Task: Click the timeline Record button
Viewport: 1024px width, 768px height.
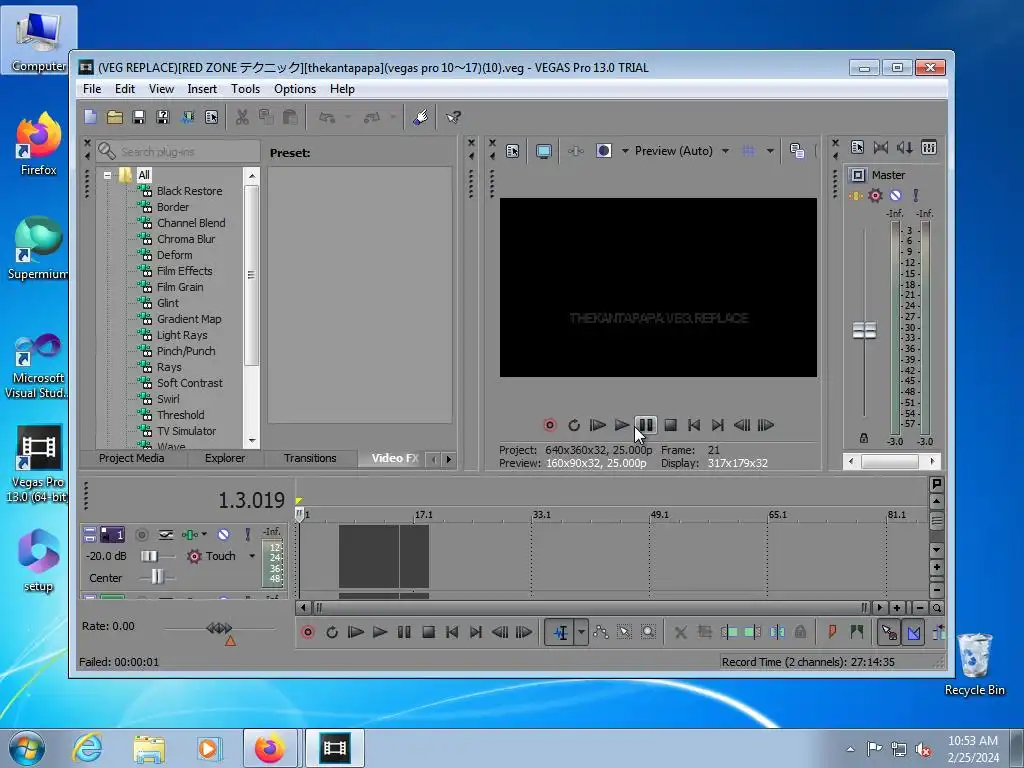Action: (x=308, y=632)
